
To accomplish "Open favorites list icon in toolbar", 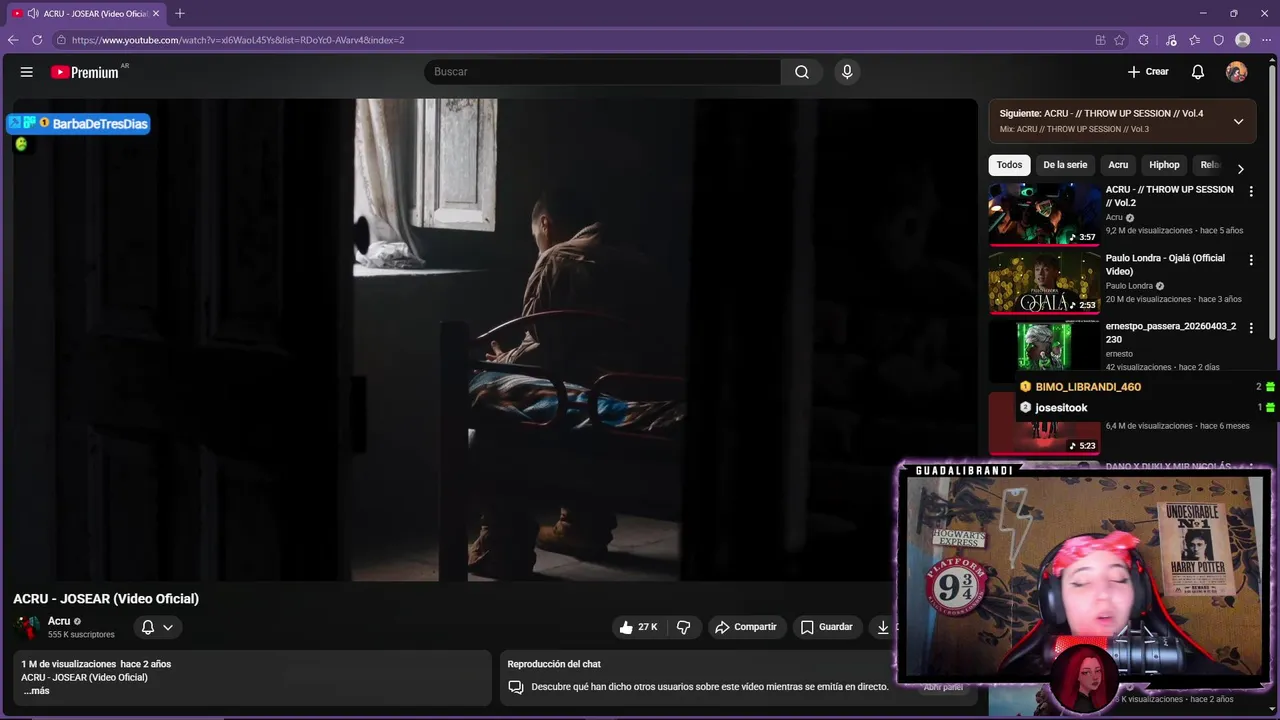I will tap(1195, 40).
